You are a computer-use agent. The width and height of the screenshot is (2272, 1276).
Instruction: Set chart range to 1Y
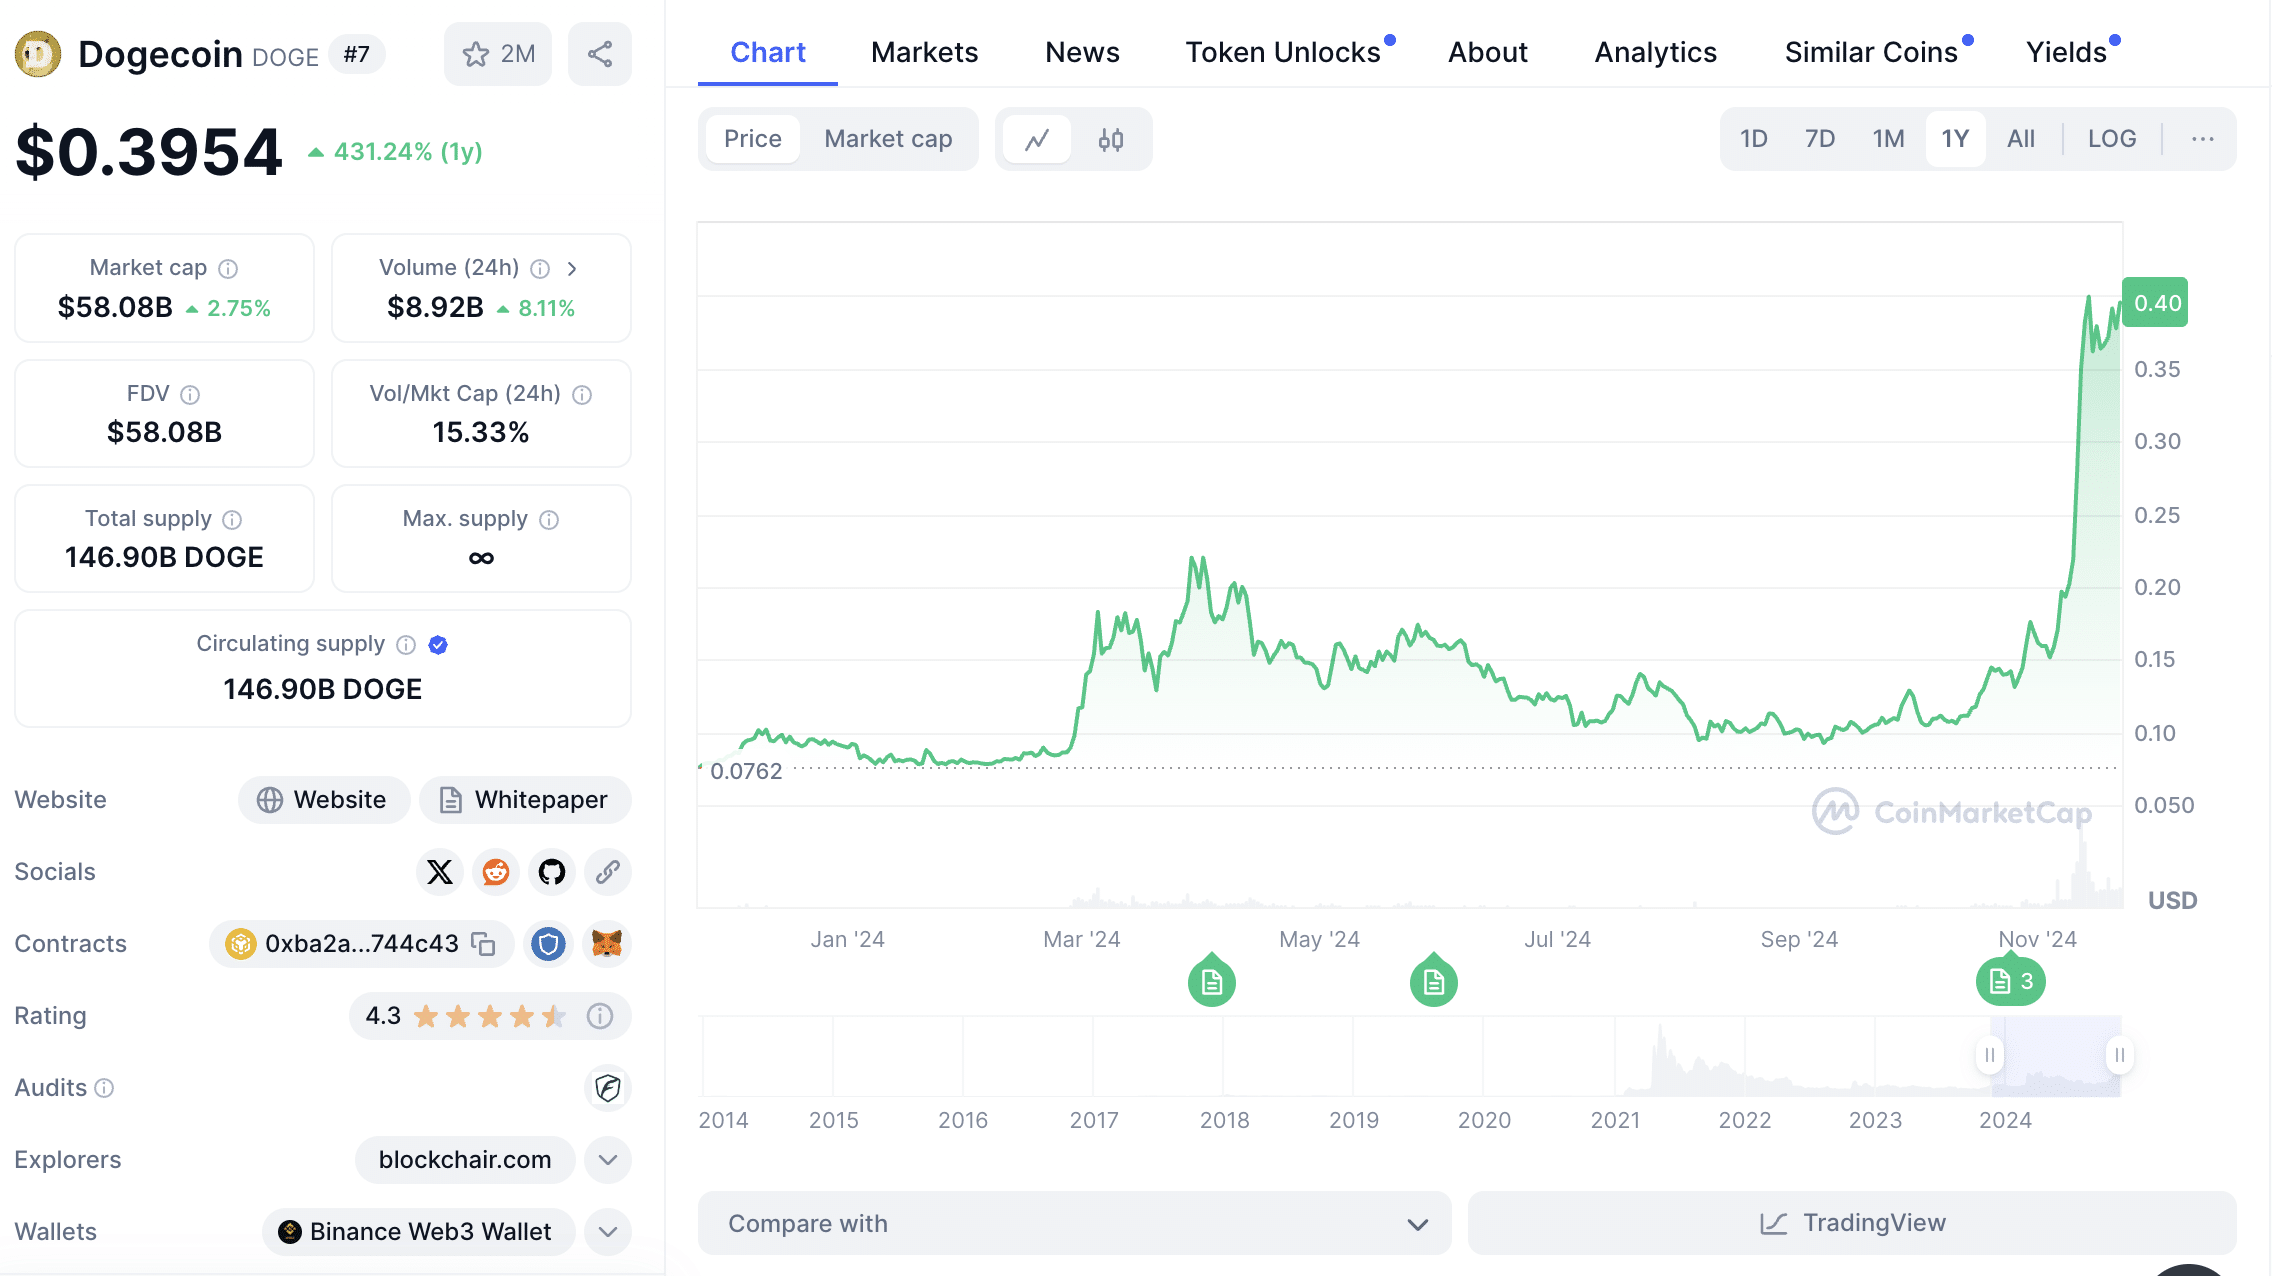1956,139
